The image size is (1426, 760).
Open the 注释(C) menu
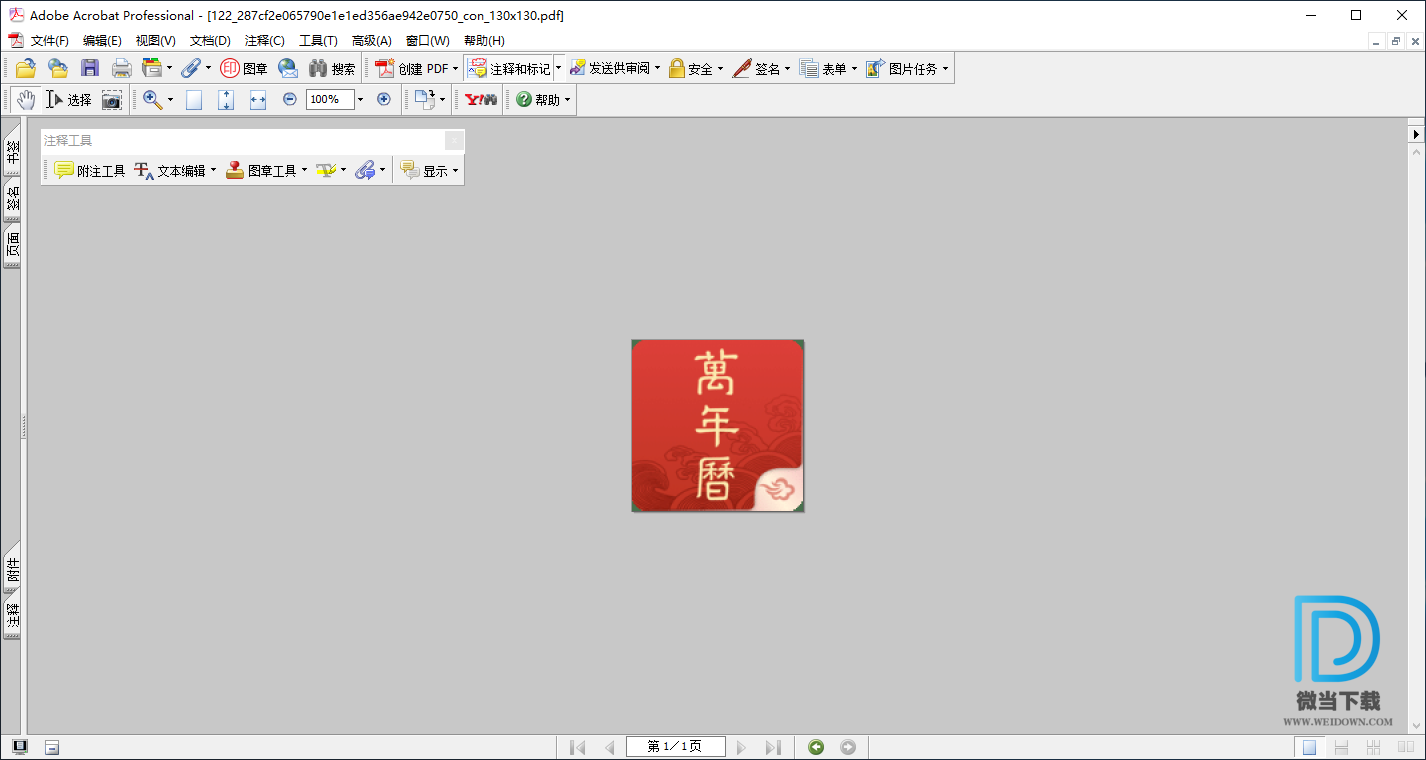pos(265,41)
